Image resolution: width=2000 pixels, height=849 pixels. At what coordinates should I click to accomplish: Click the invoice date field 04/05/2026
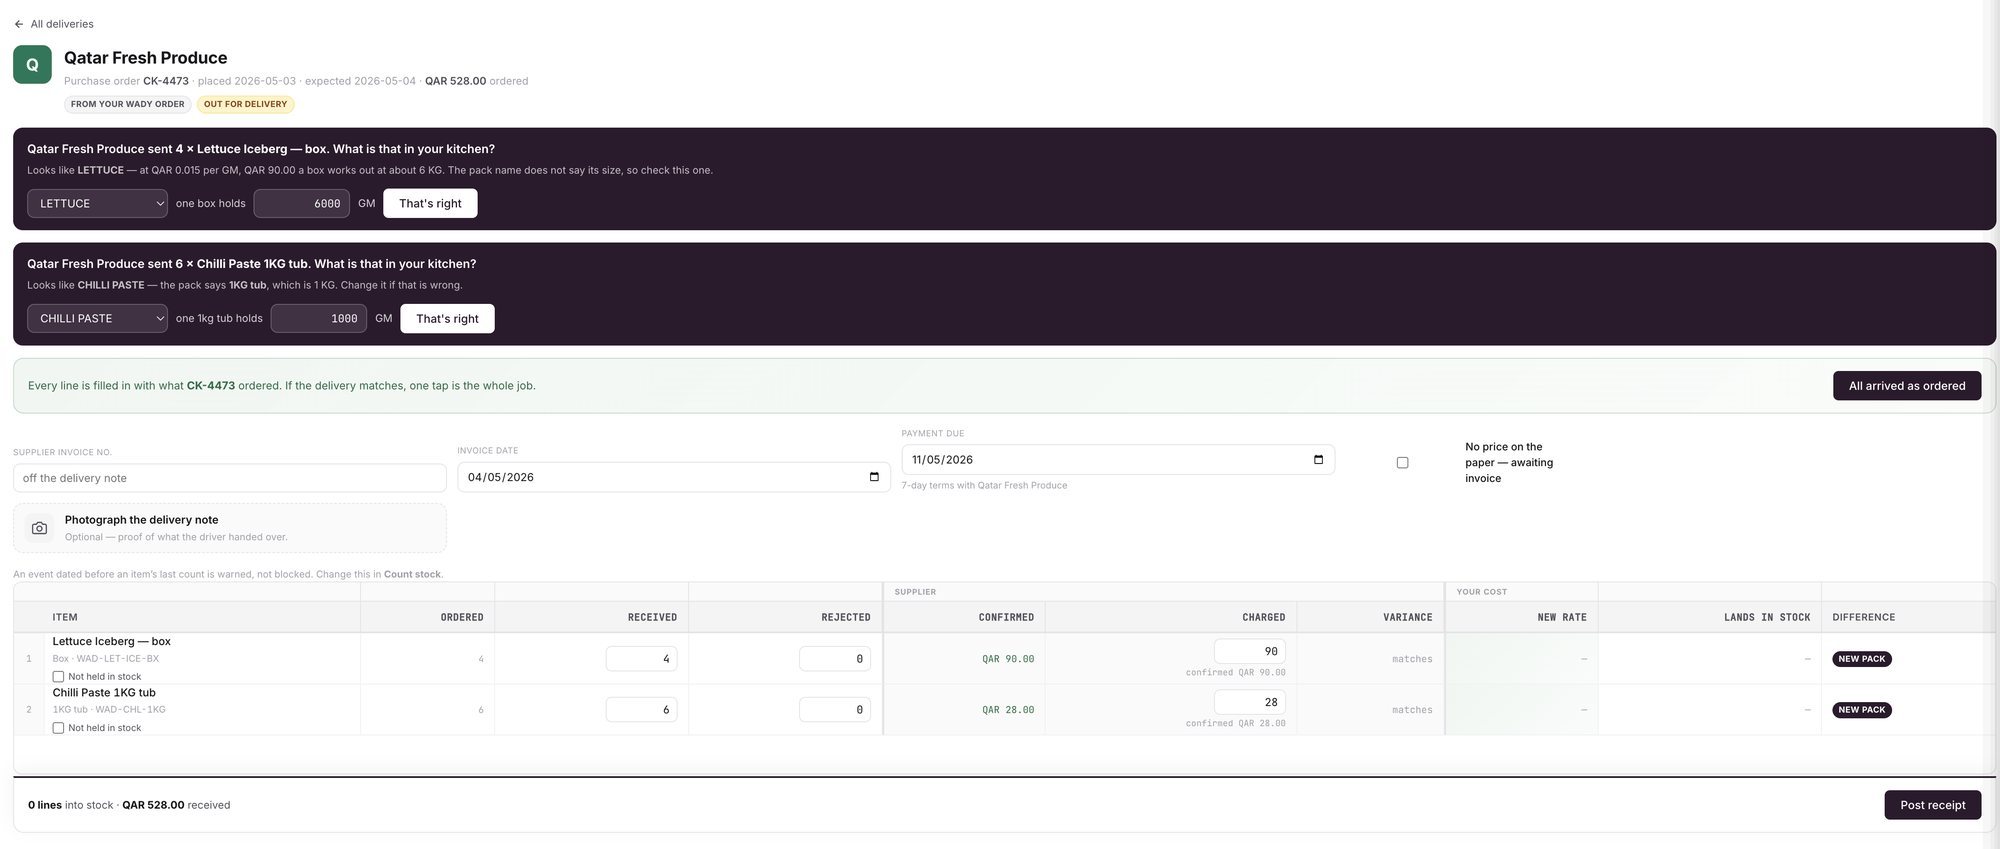click(x=673, y=477)
